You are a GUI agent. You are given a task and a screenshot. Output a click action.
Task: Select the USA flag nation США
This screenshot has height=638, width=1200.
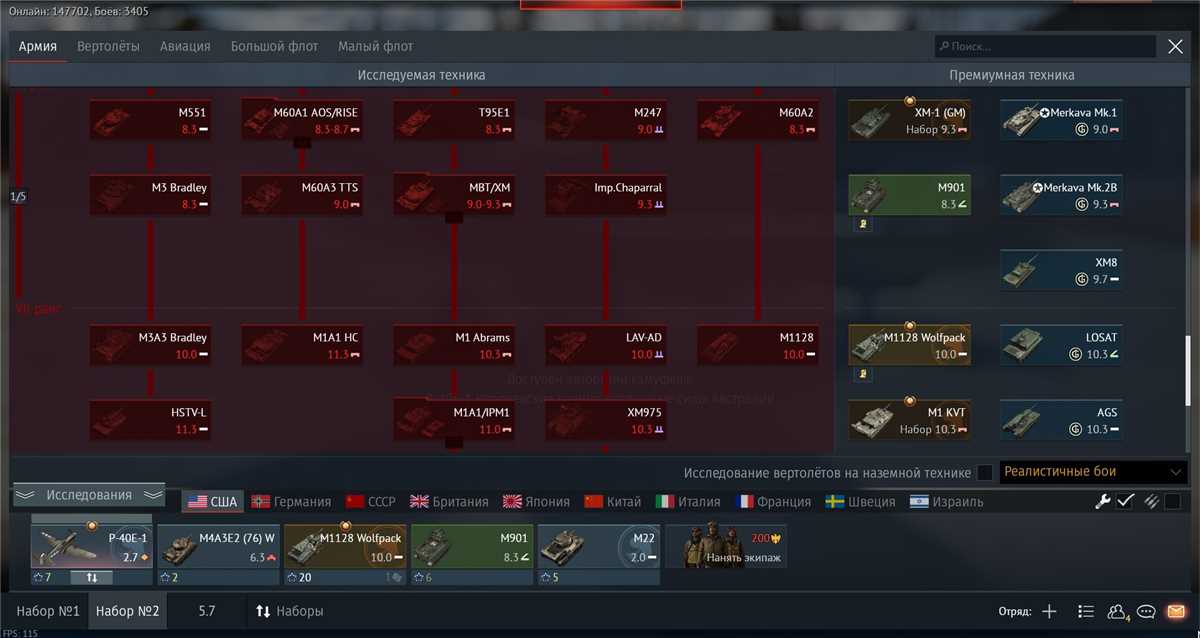click(x=213, y=502)
